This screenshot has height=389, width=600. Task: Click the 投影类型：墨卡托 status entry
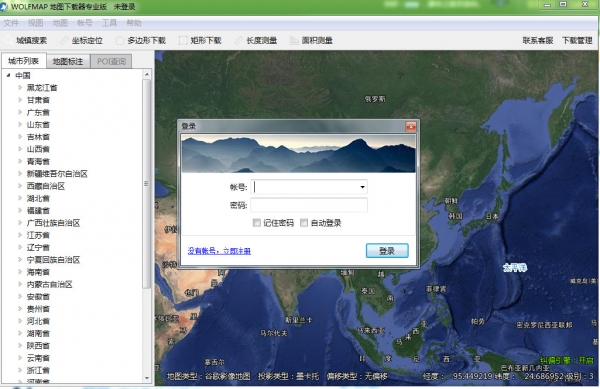coord(288,376)
